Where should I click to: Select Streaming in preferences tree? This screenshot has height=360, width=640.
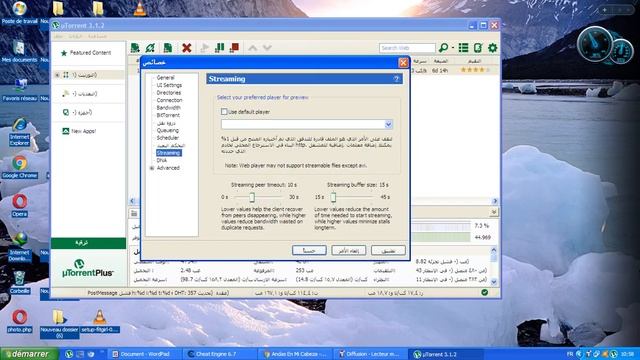coord(168,153)
